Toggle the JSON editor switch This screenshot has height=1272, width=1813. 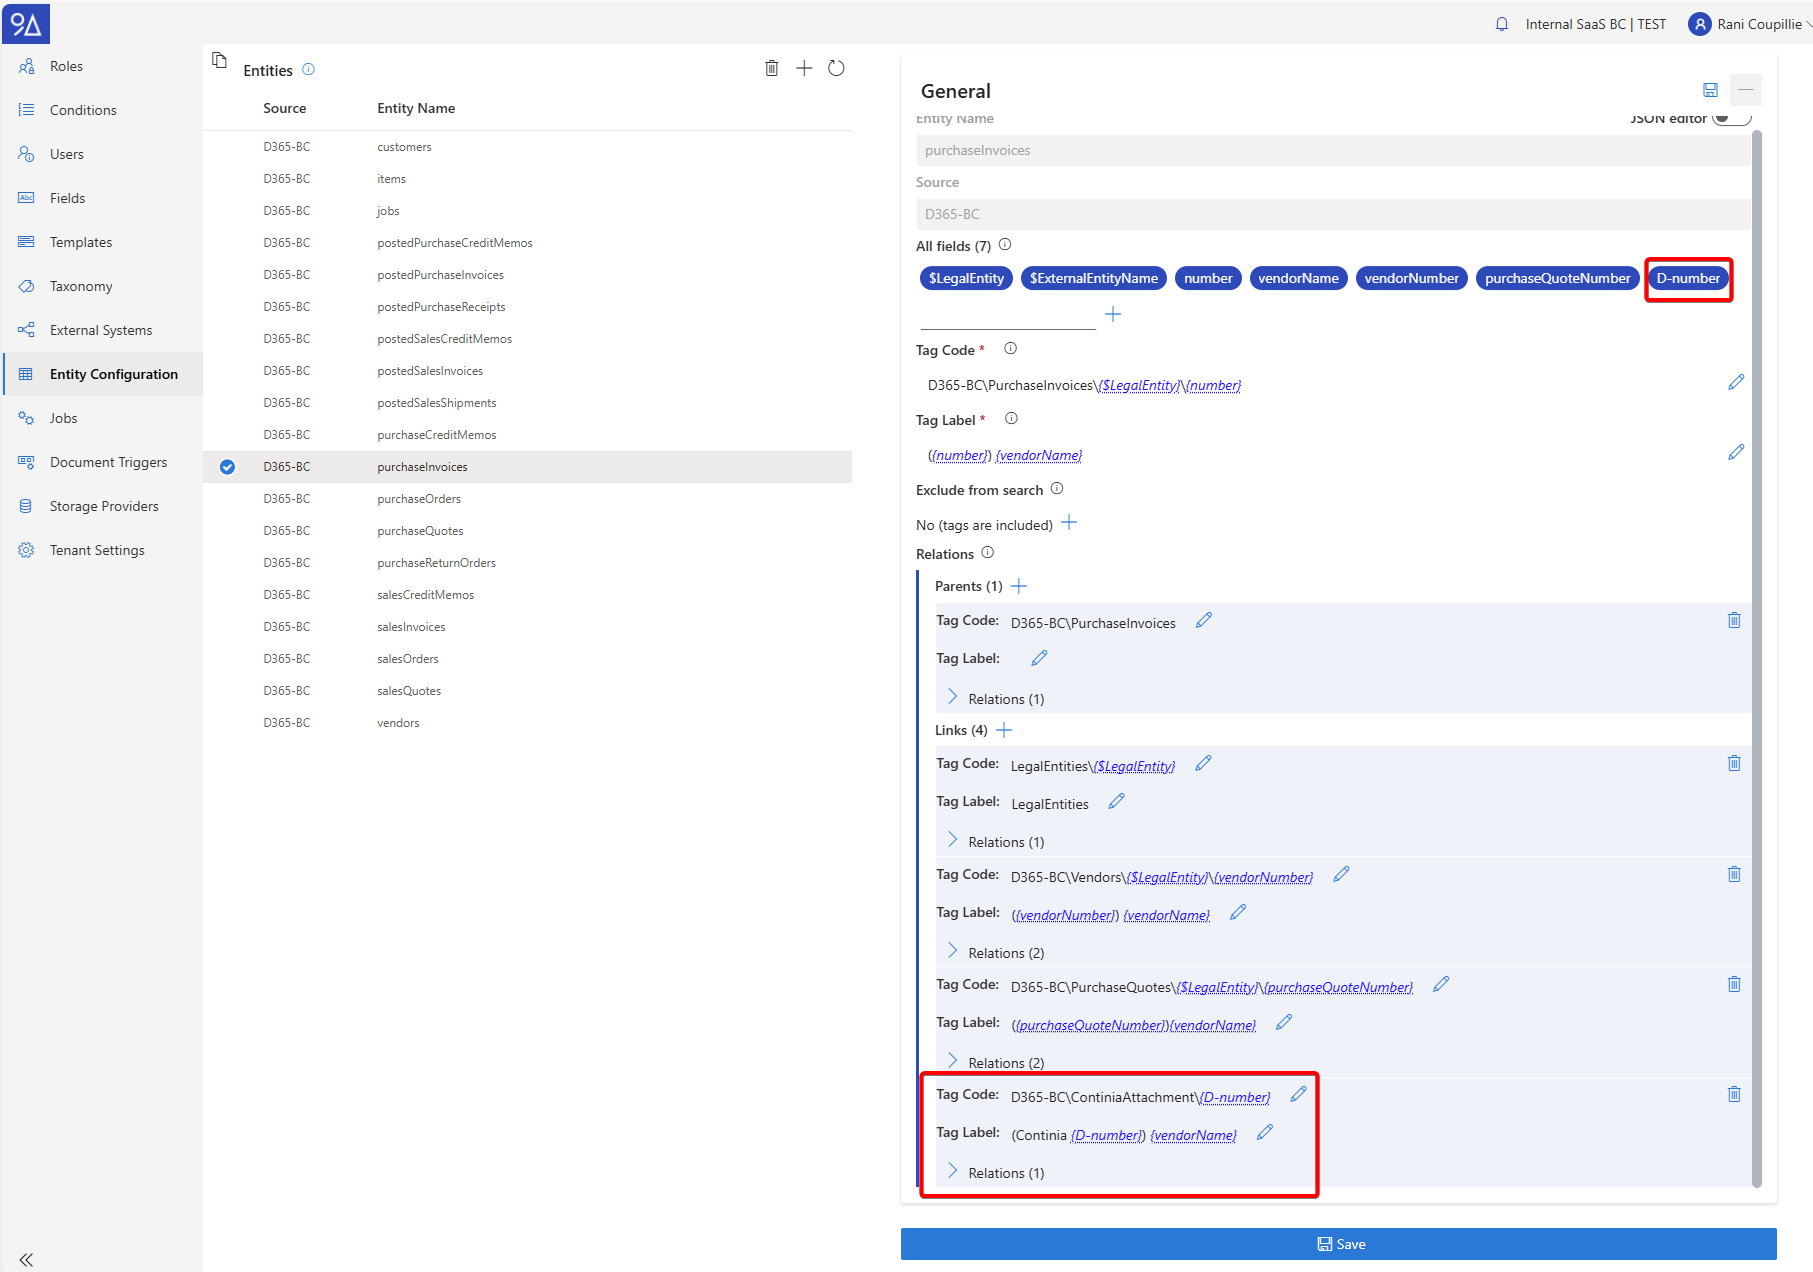pos(1731,118)
